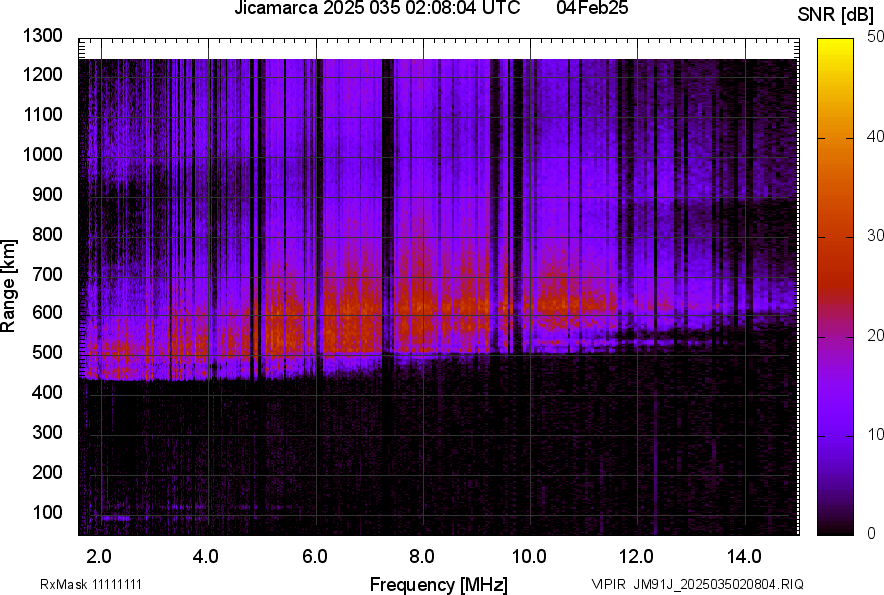The height and width of the screenshot is (595, 884).
Task: Click the SNR [dB] colorbar heading
Action: tap(837, 14)
